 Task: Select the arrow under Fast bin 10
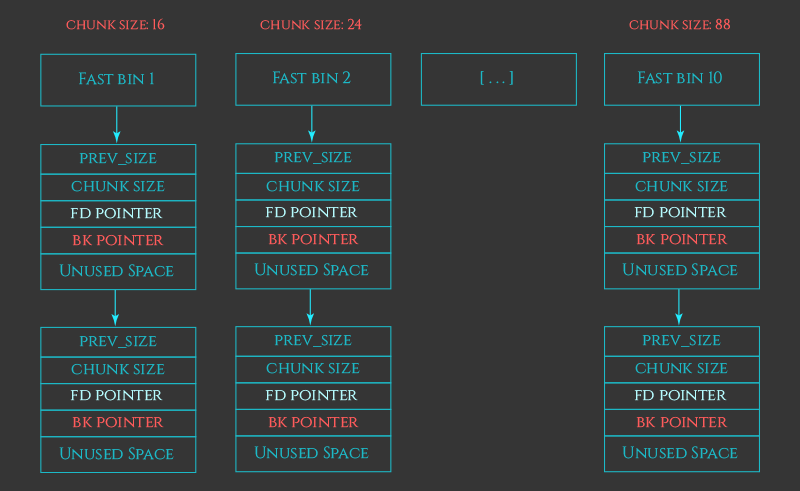tap(681, 124)
